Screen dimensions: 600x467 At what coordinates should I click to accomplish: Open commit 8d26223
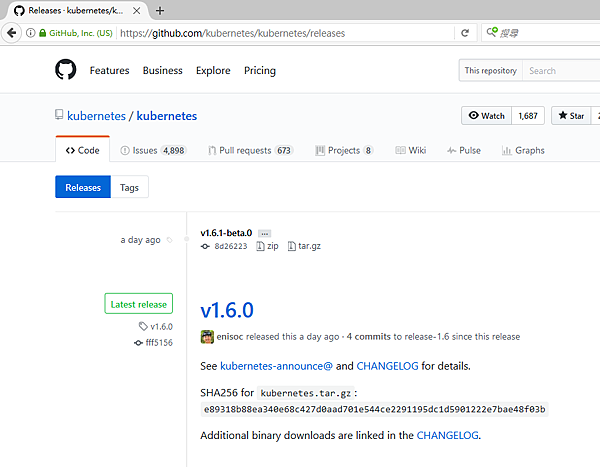pos(231,246)
